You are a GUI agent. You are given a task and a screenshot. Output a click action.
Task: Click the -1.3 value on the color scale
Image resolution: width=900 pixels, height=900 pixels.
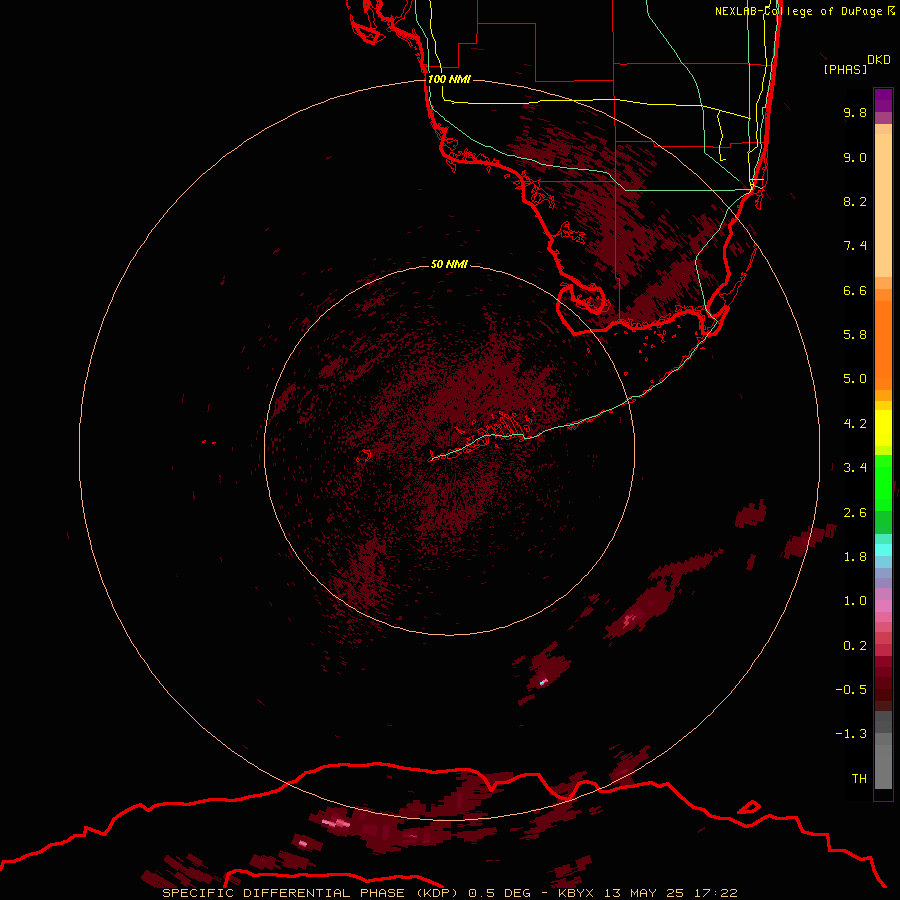coord(851,734)
